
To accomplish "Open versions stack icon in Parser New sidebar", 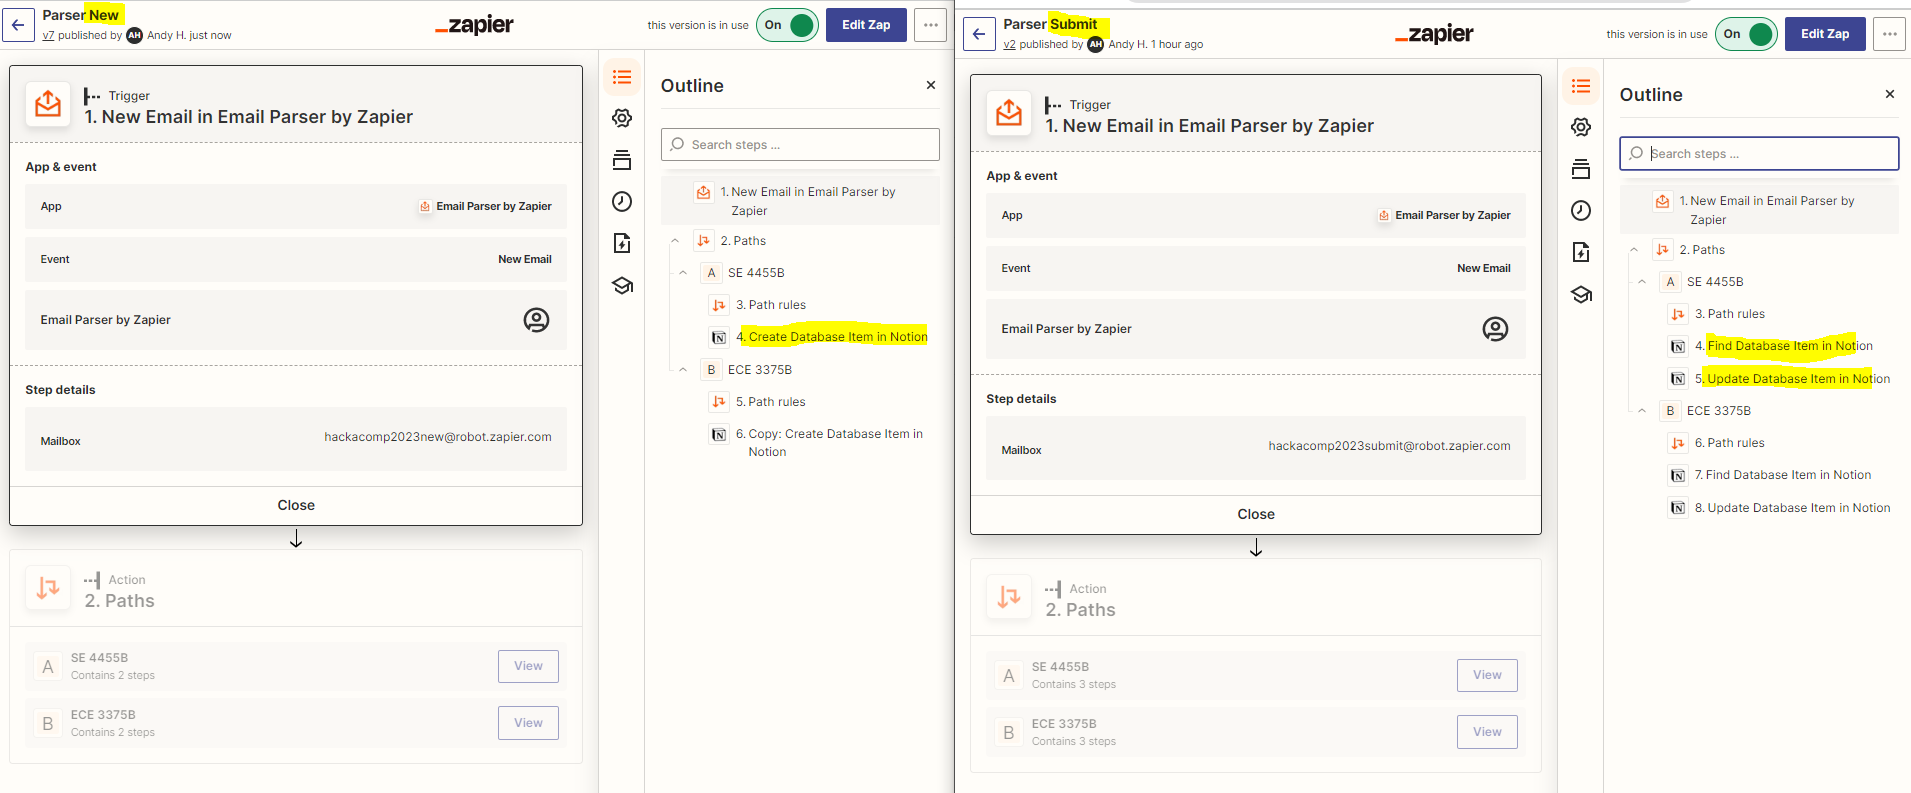I will coord(622,160).
